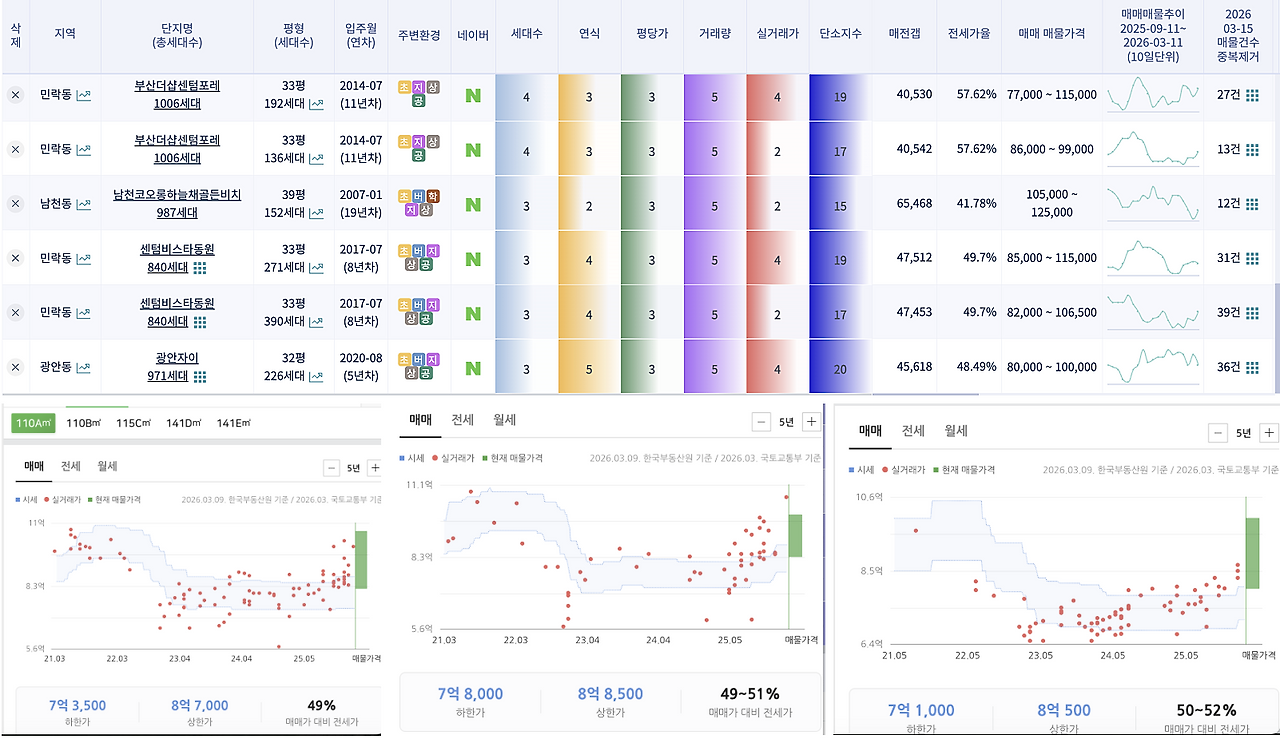The height and width of the screenshot is (743, 1280).
Task: Toggle the 실거래가 legend in the middle chart
Action: (x=457, y=458)
